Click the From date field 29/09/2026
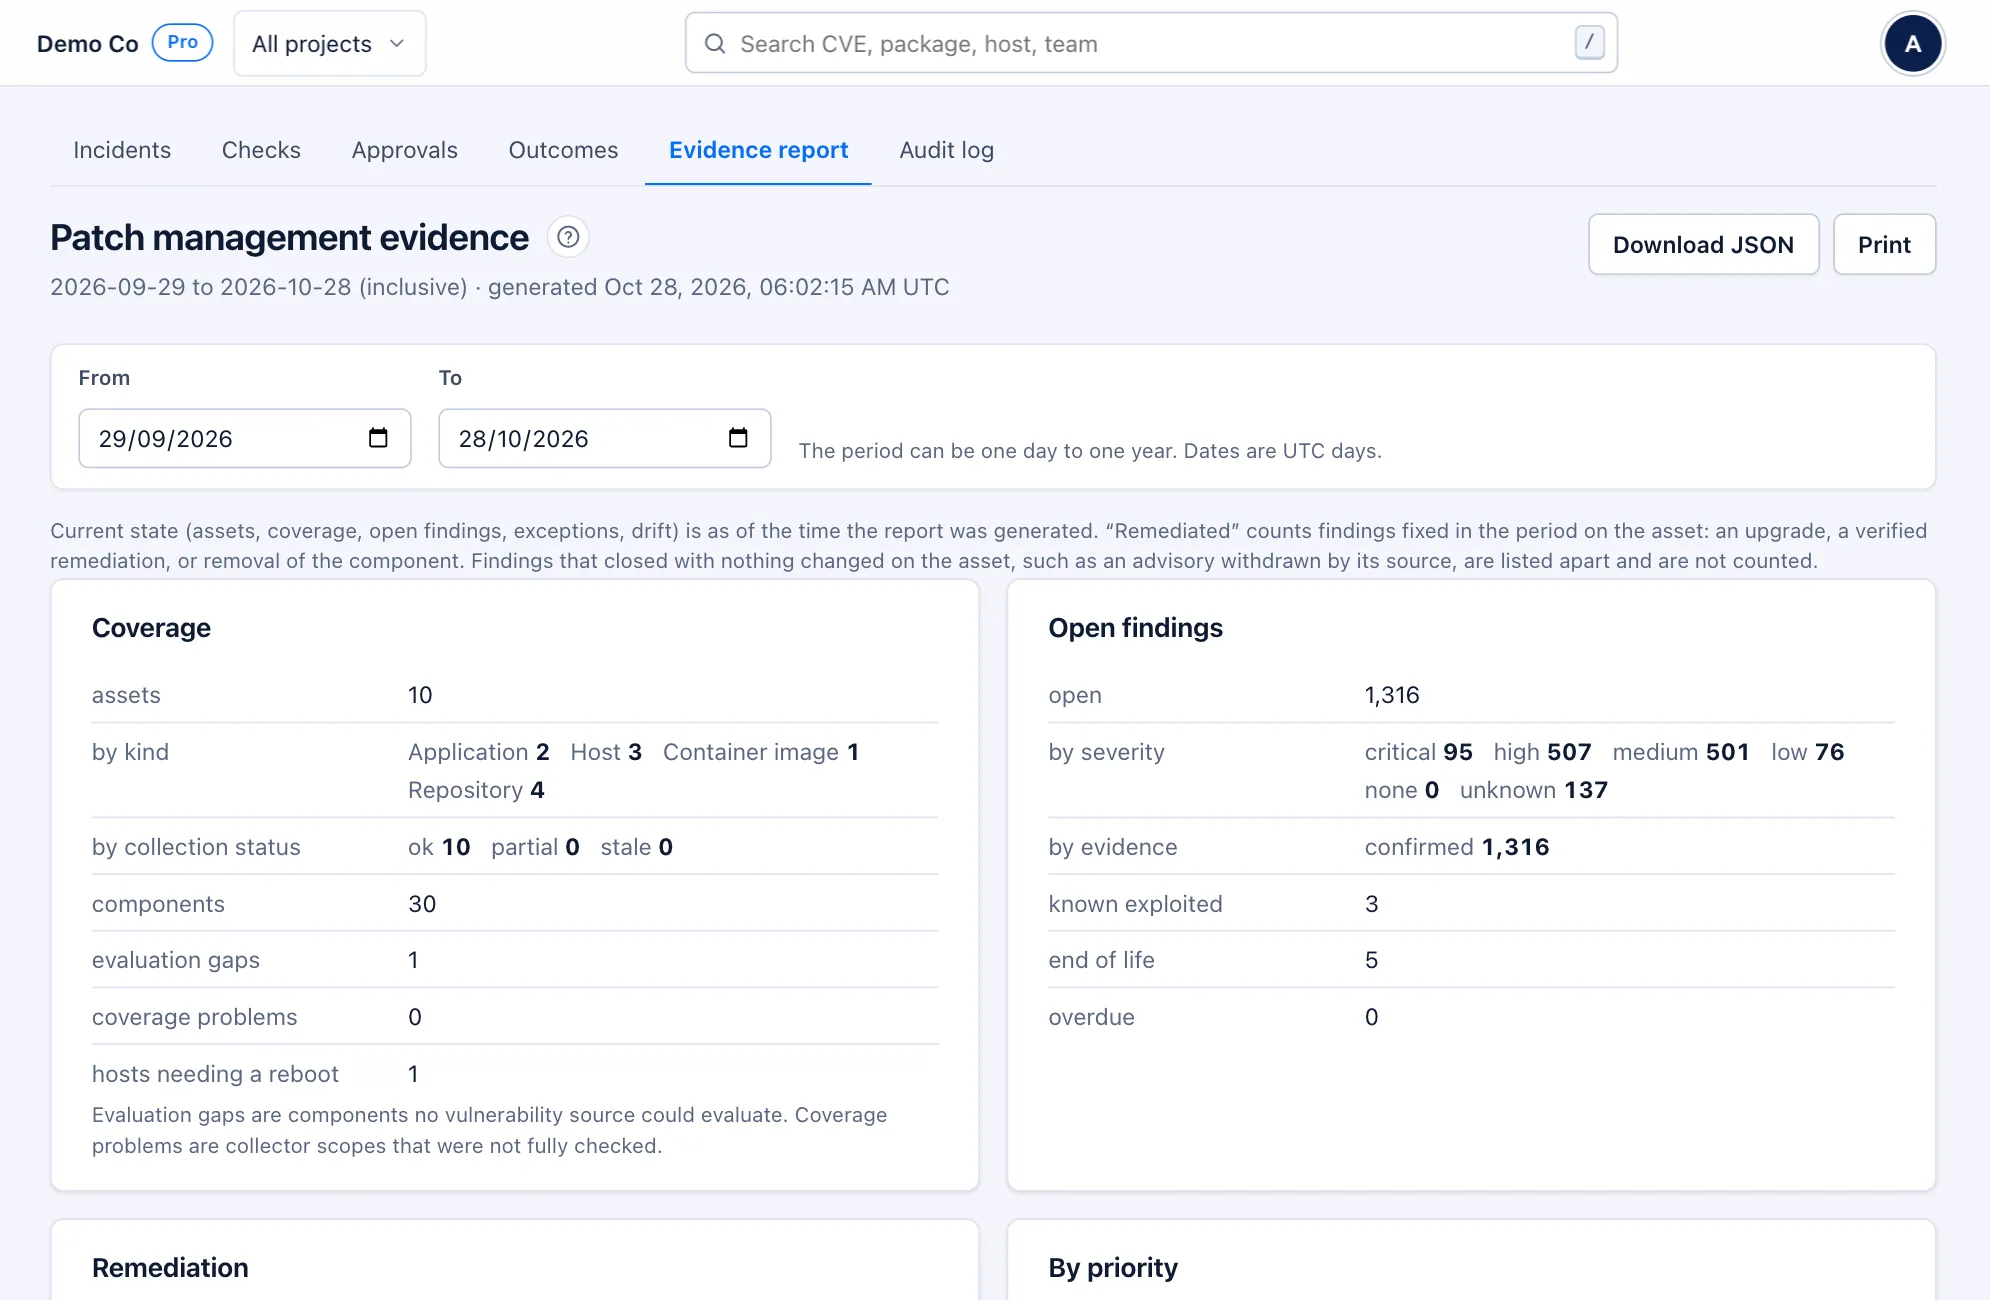Image resolution: width=1990 pixels, height=1300 pixels. [245, 438]
